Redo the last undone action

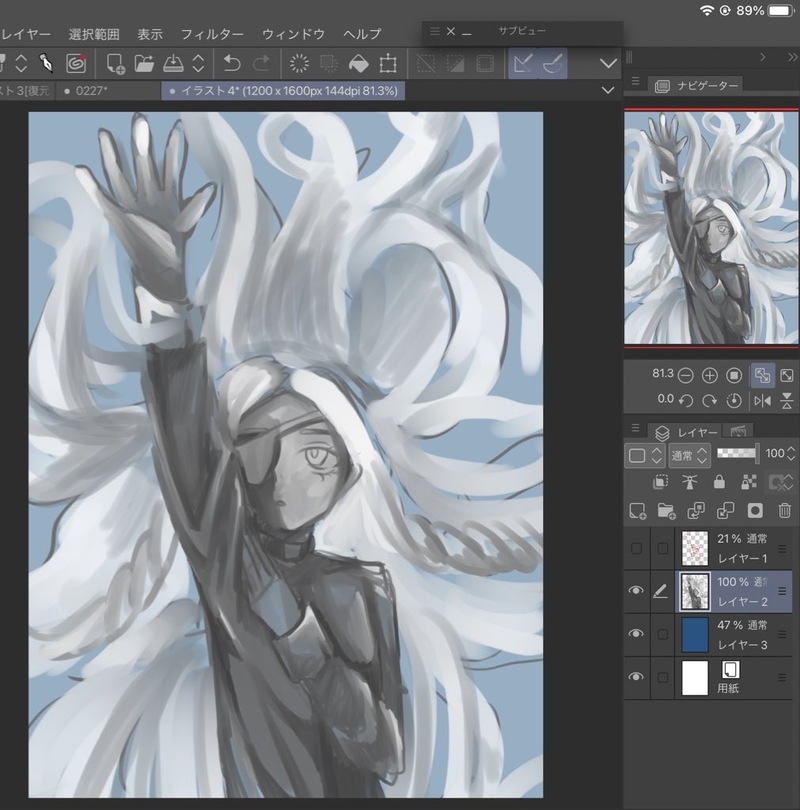pos(261,64)
